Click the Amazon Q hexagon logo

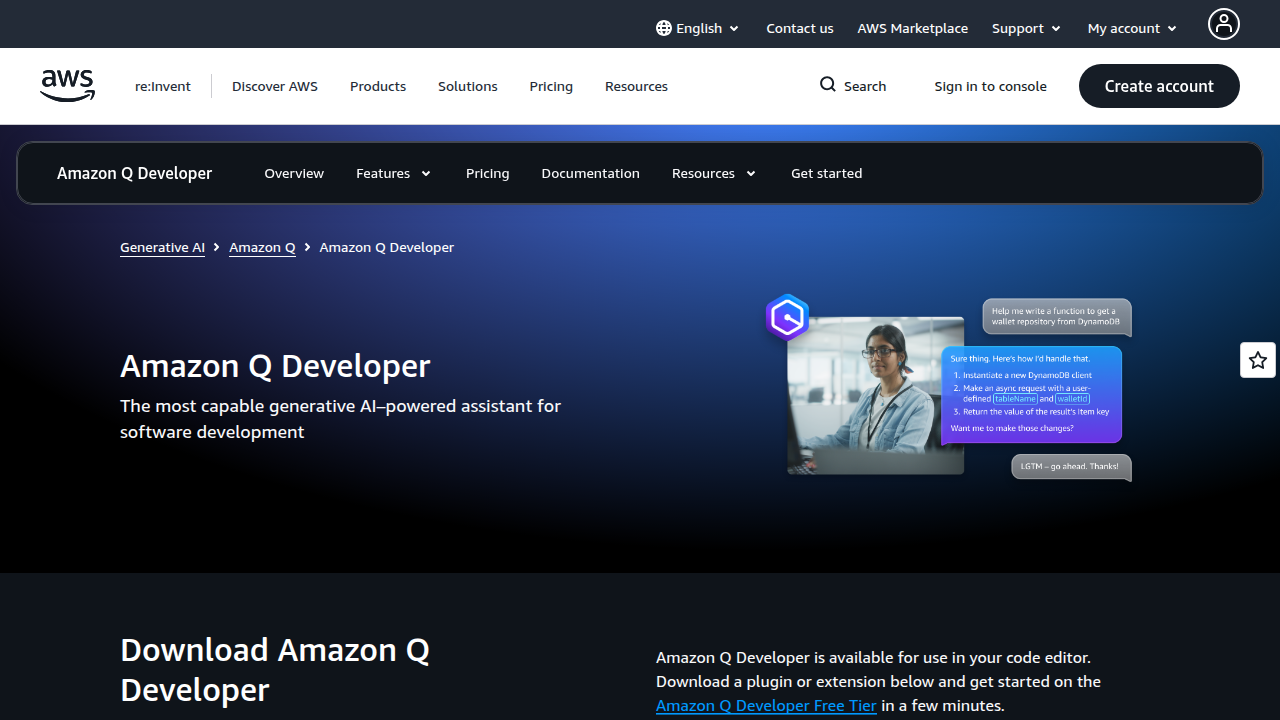tap(788, 318)
